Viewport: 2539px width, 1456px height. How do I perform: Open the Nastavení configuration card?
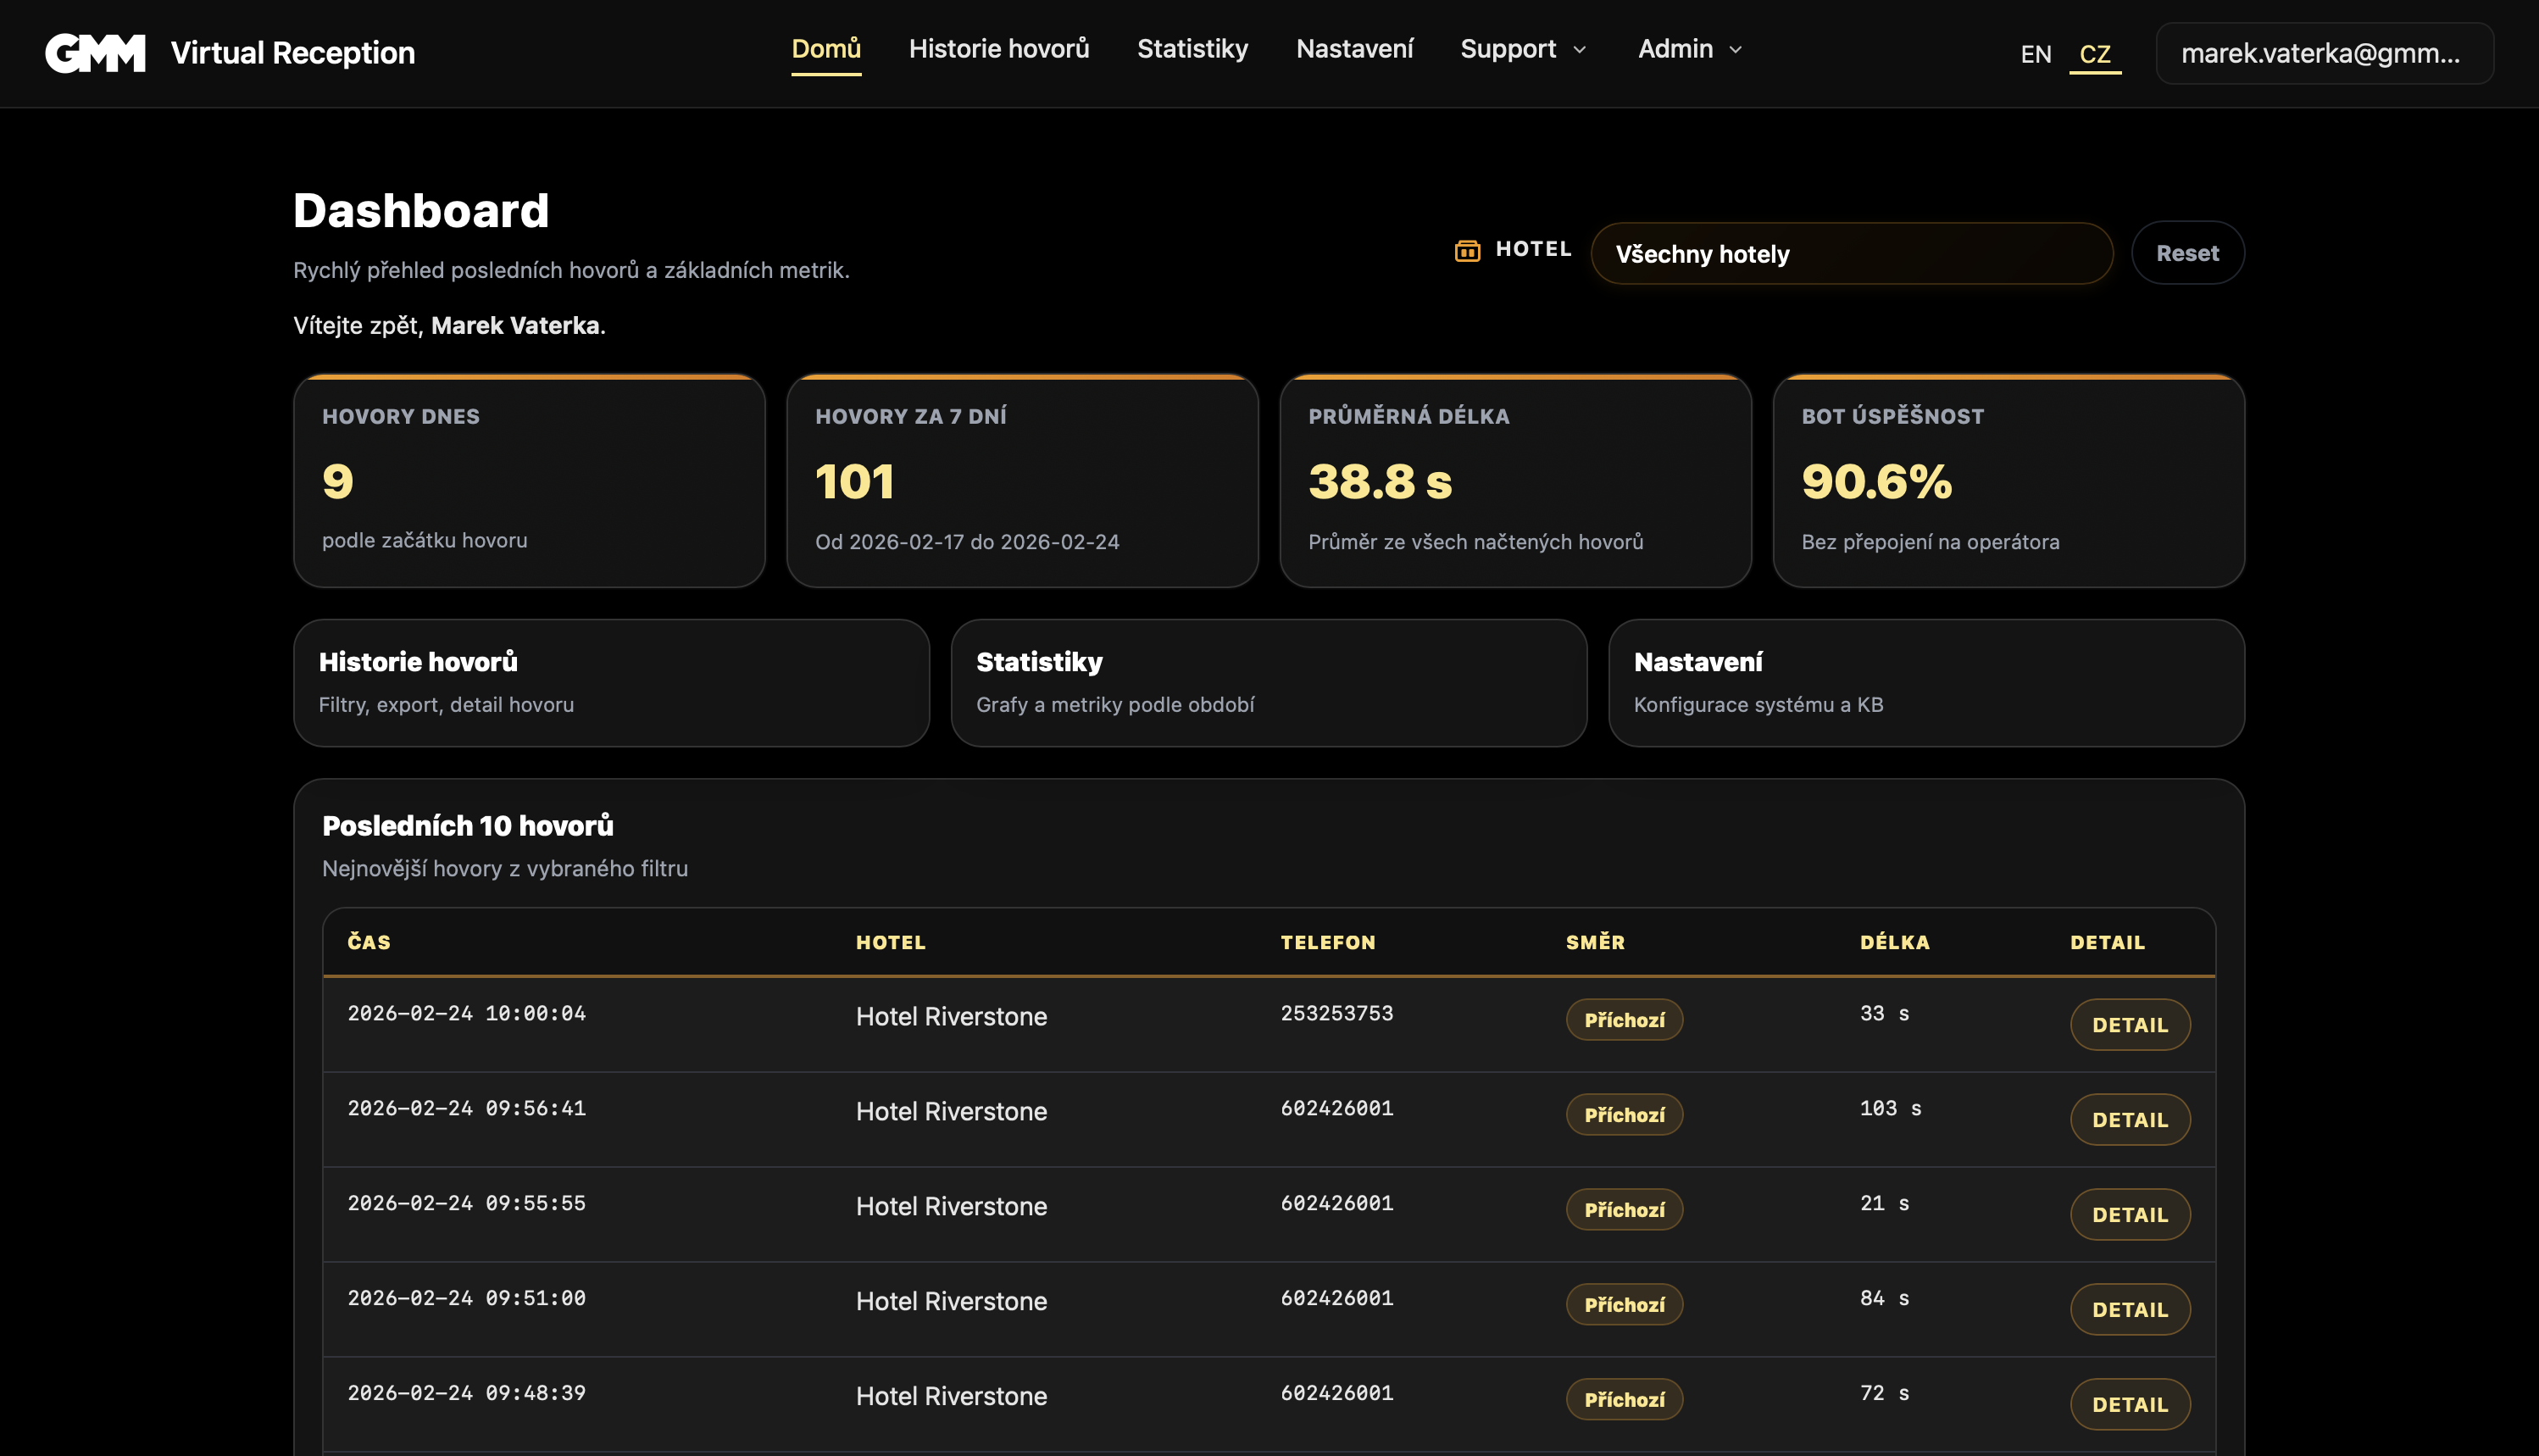click(1925, 682)
